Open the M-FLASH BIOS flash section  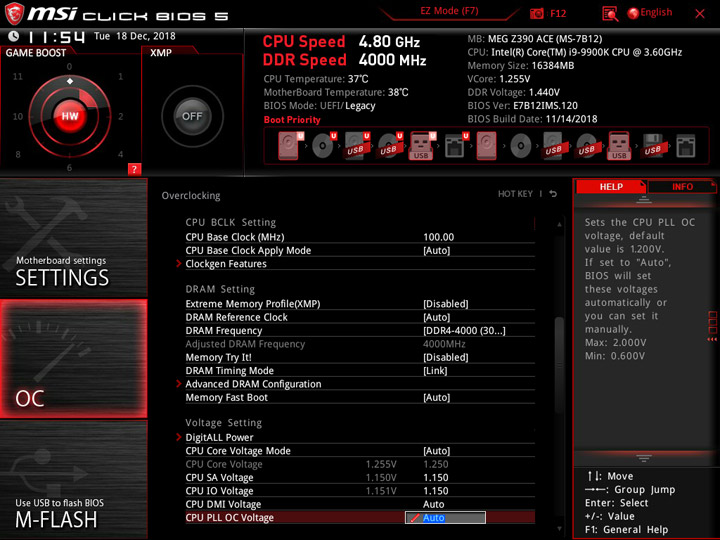[x=73, y=479]
